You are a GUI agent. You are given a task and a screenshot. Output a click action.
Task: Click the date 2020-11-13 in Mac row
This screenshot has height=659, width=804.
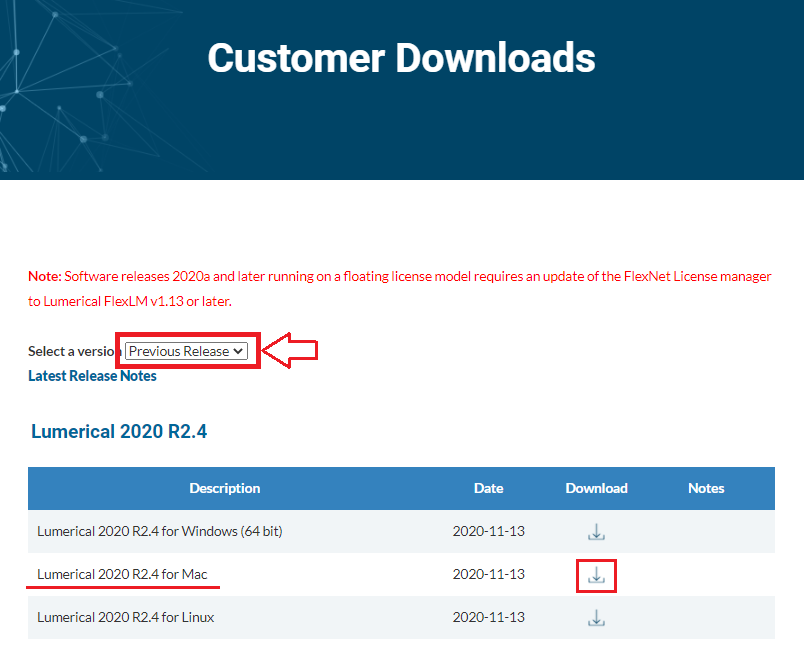click(x=489, y=574)
